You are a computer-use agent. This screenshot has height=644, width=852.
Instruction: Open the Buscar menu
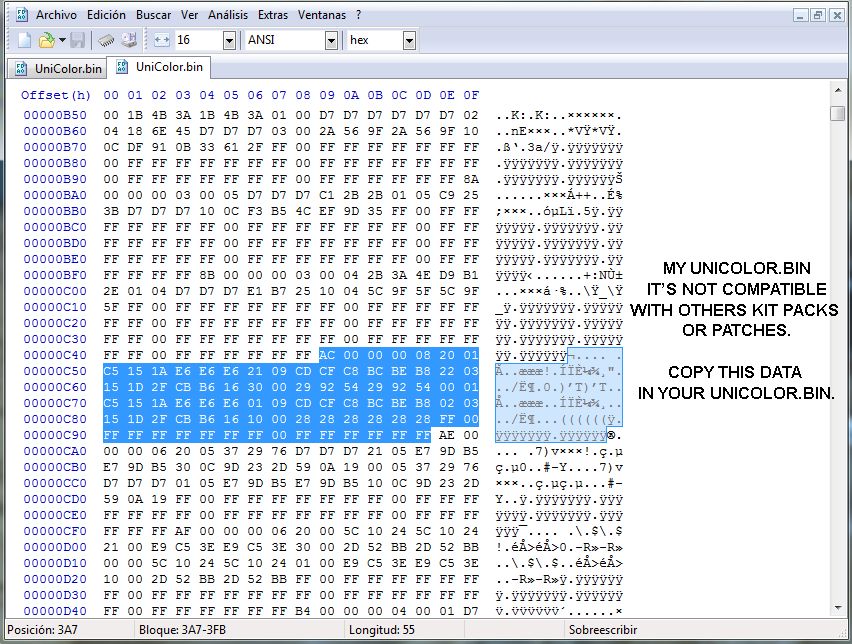coord(153,15)
